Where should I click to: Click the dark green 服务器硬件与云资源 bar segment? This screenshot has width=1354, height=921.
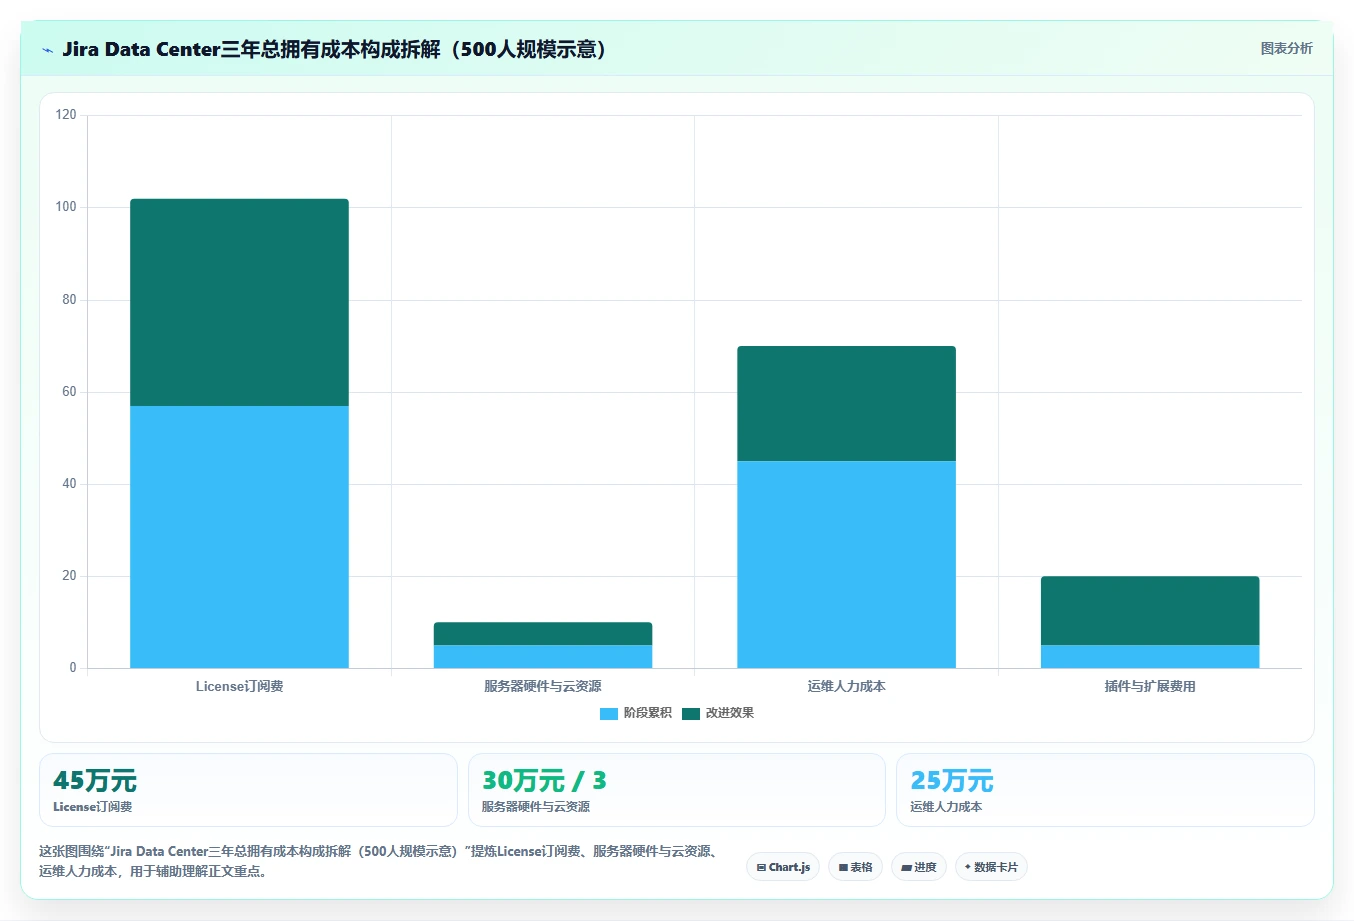pyautogui.click(x=543, y=634)
